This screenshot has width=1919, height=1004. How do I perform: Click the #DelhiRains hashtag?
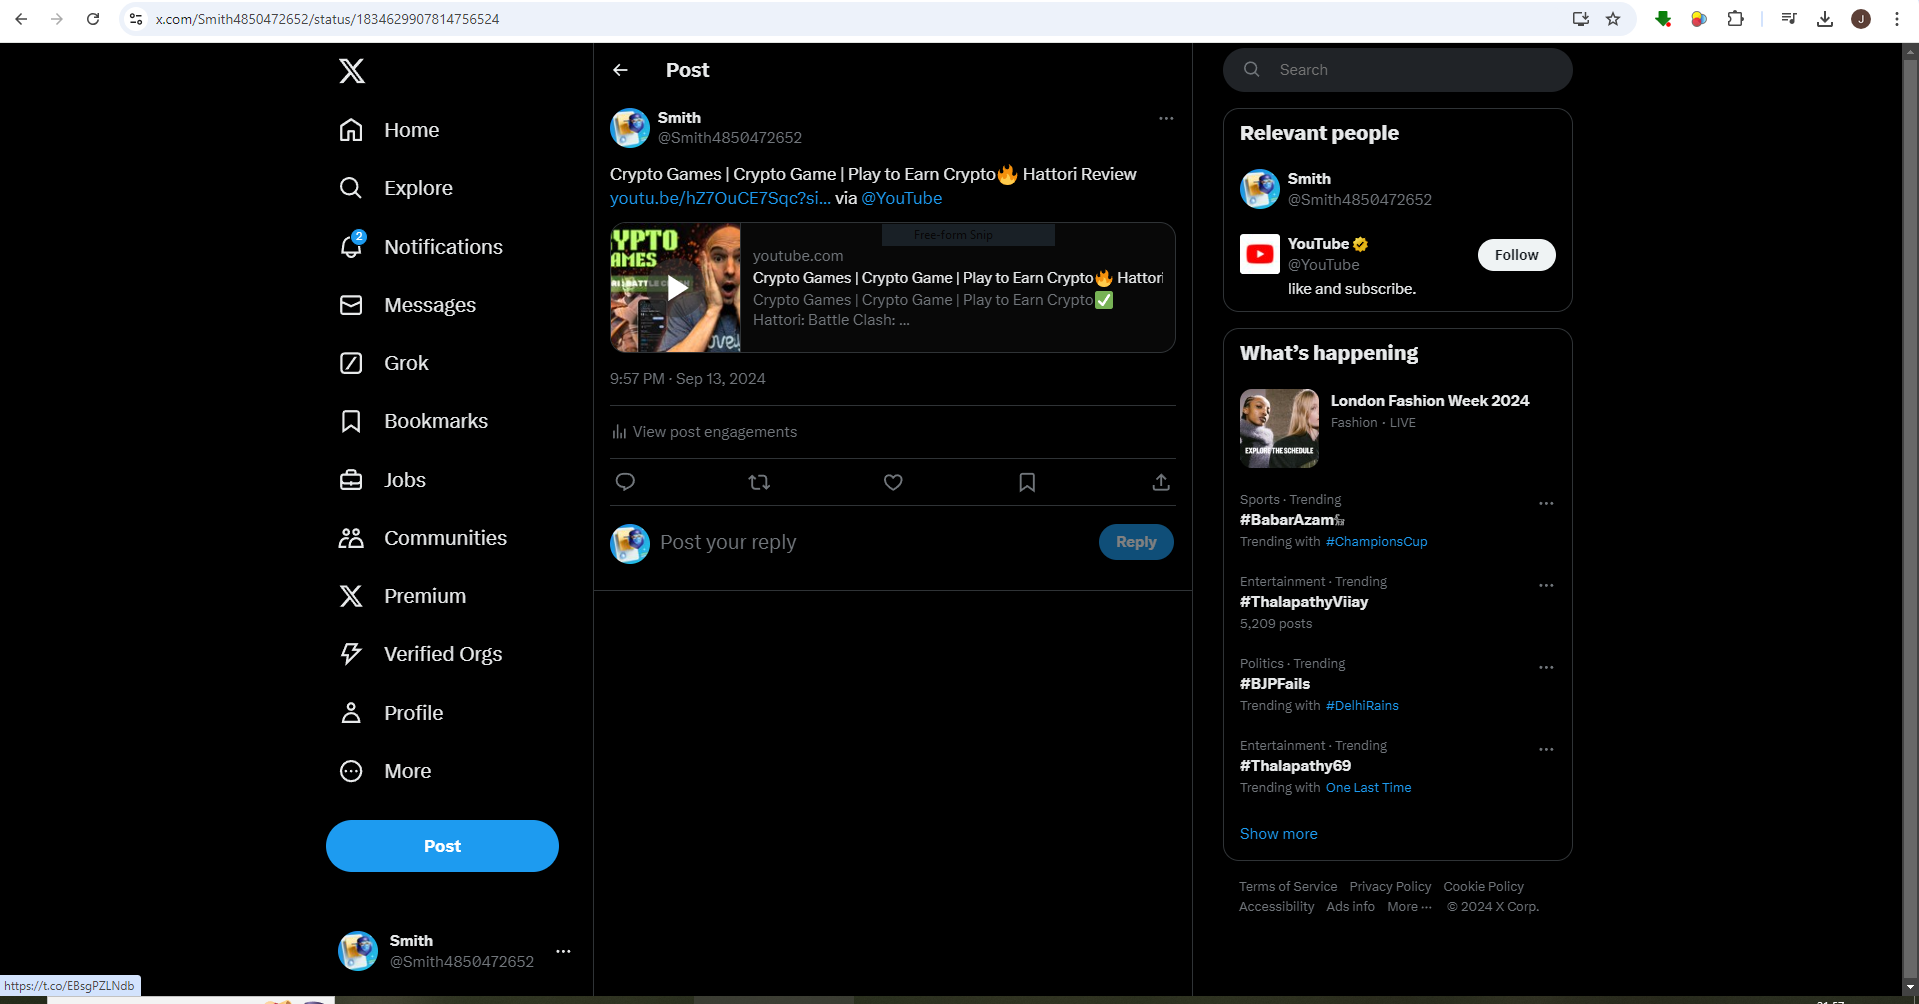coord(1362,706)
